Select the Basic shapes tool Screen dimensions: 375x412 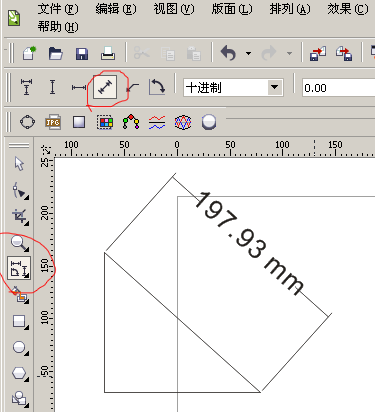pyautogui.click(x=19, y=399)
